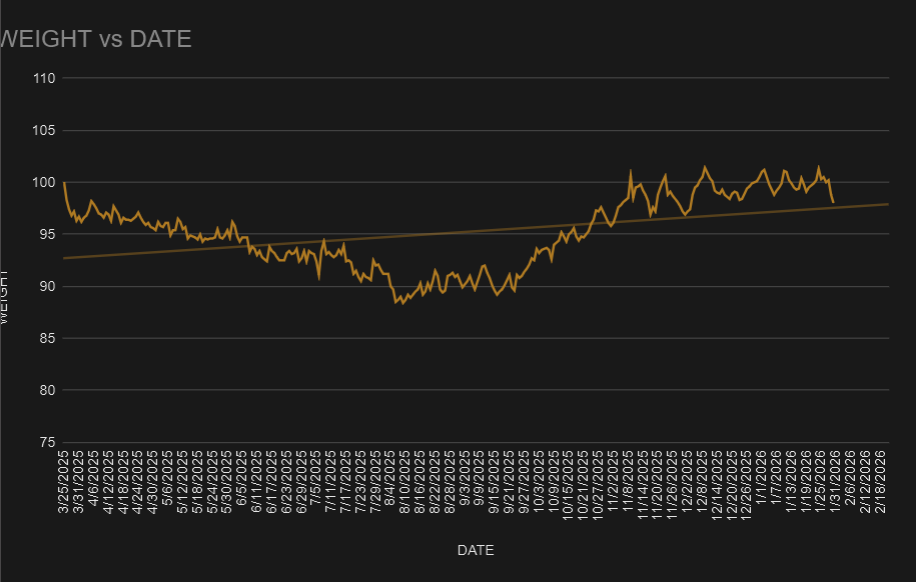Screen dimensions: 916x582
Task: Select the 4/18/2025 date label
Action: (x=123, y=481)
